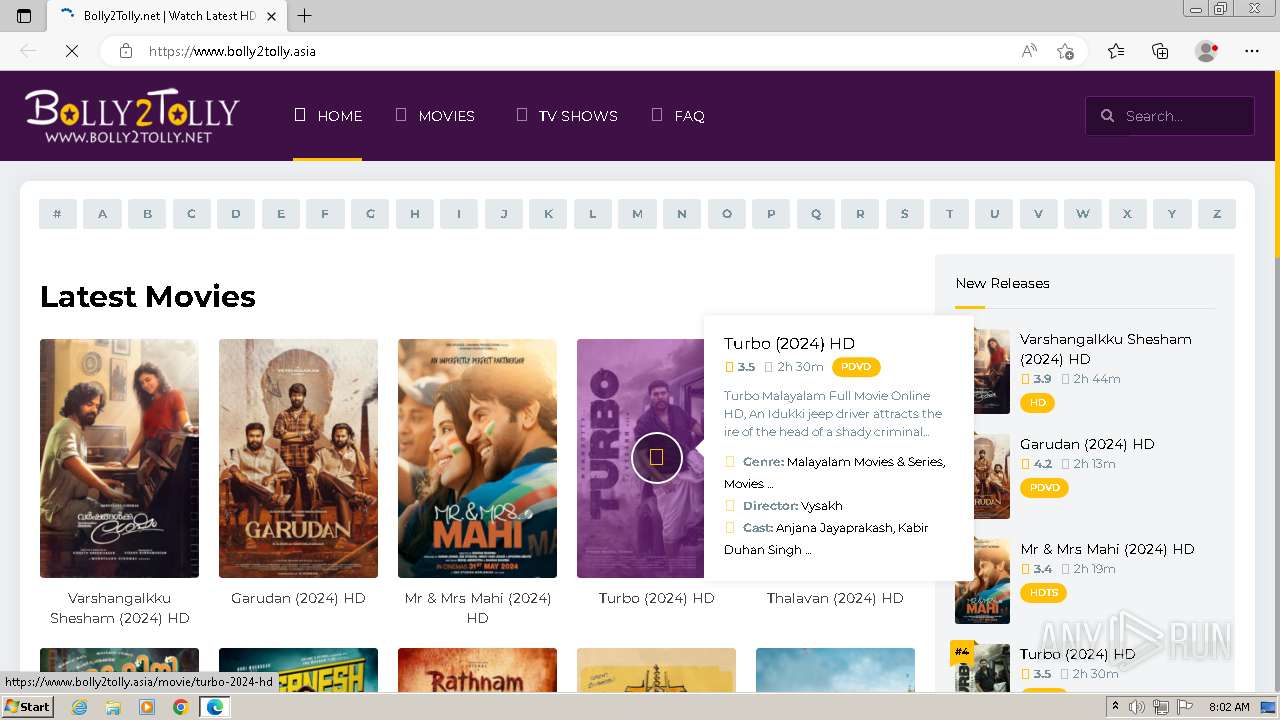Viewport: 1280px width, 720px height.
Task: Open the MOVIES menu item
Action: point(435,116)
